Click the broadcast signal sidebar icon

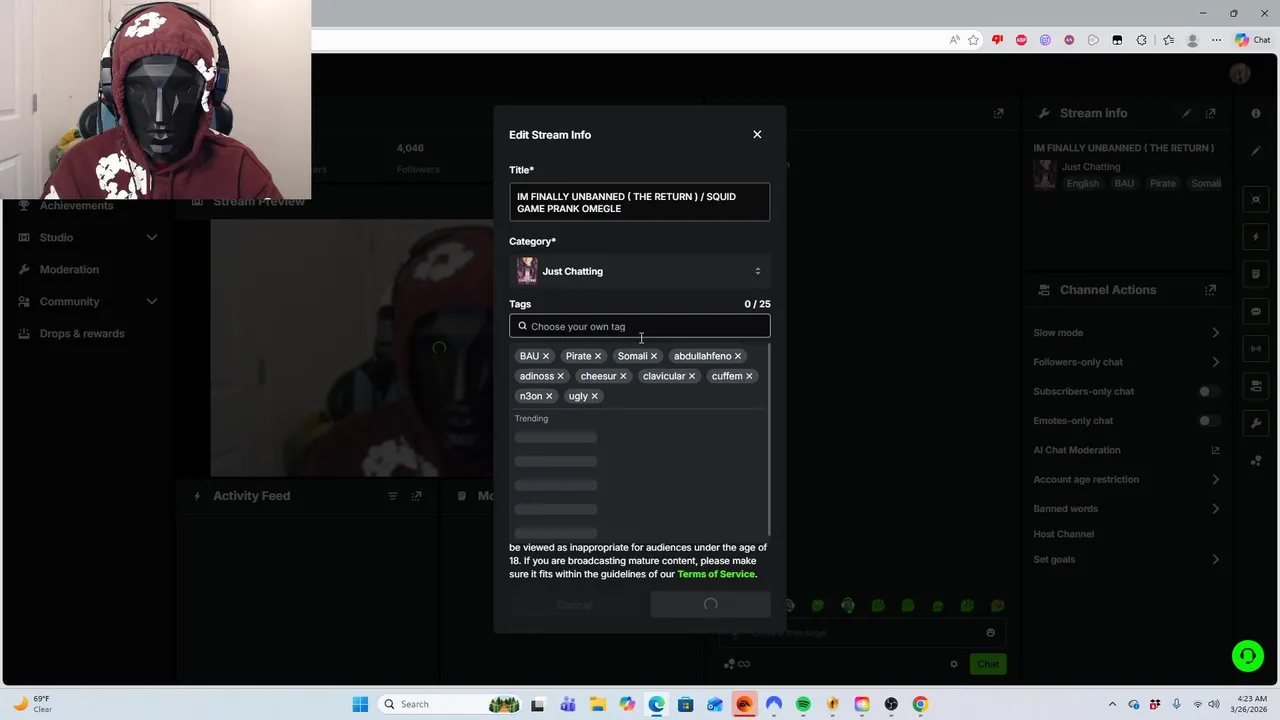click(x=1256, y=348)
